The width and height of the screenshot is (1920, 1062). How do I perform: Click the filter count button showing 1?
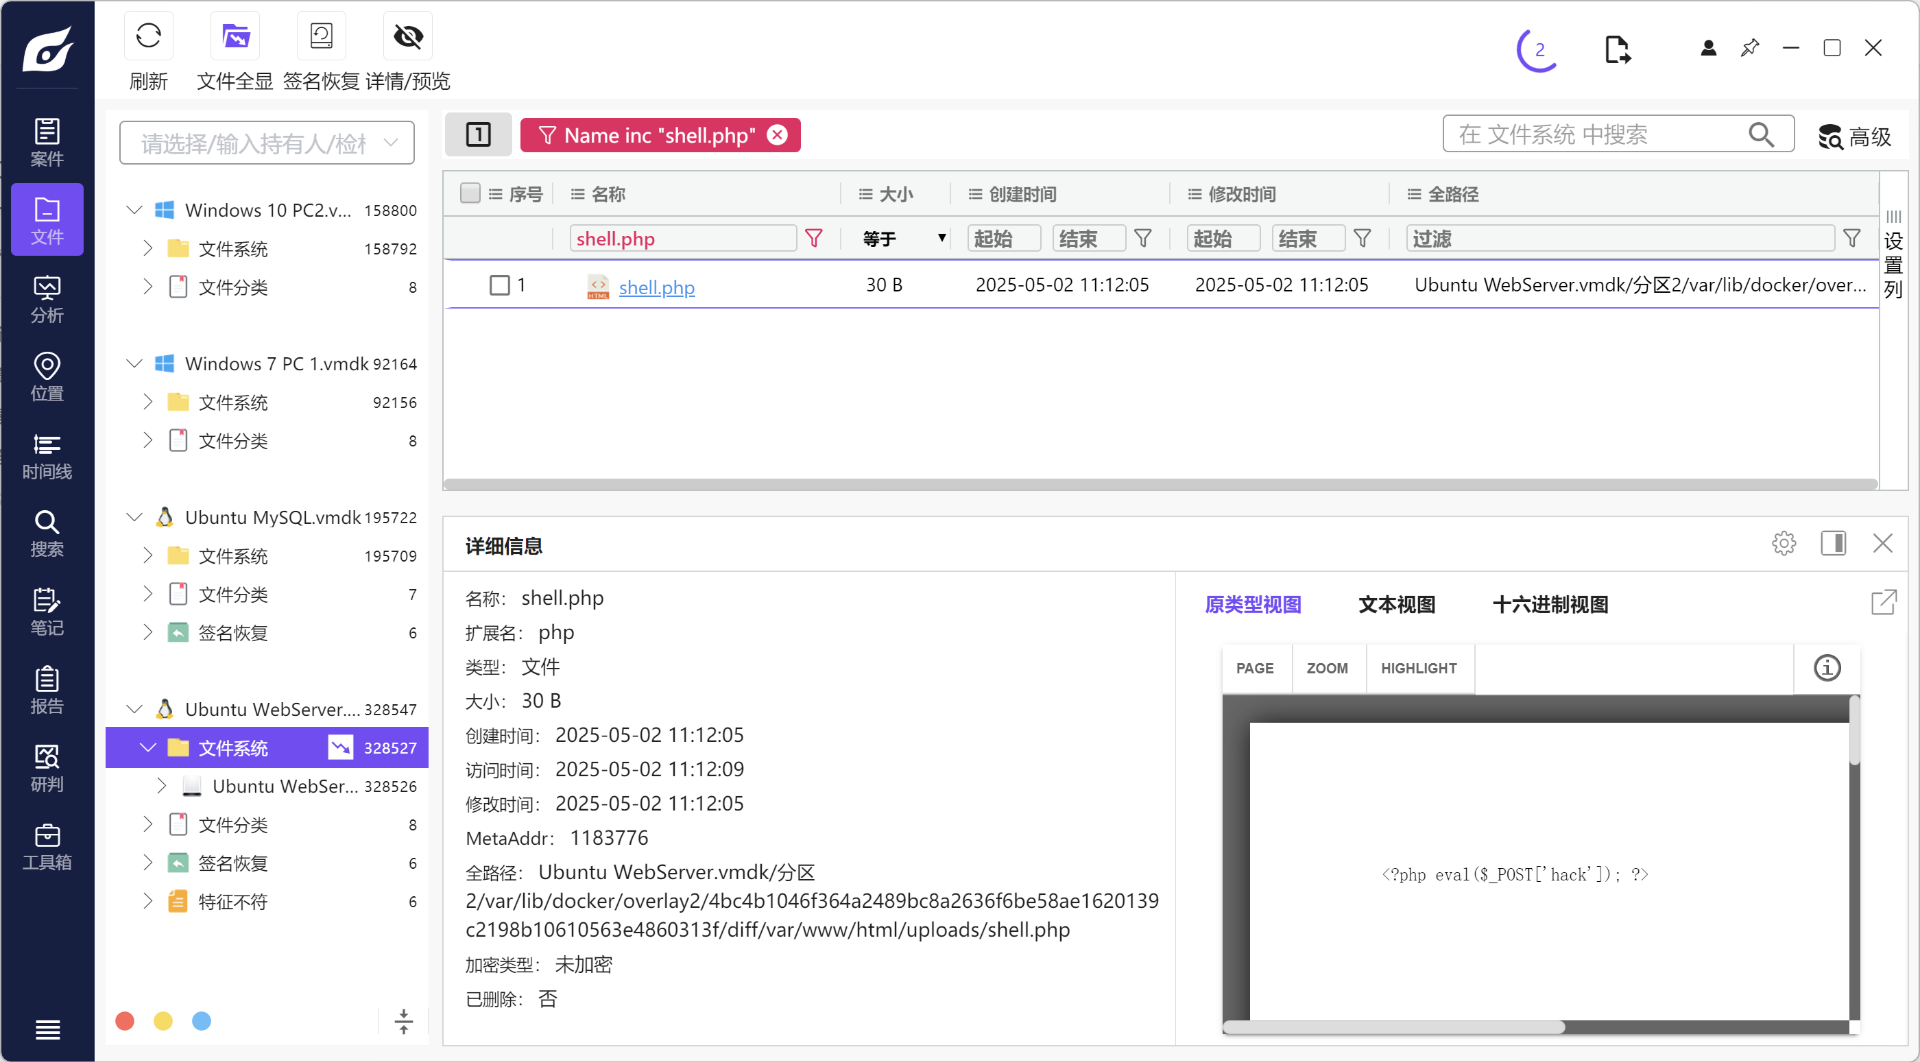(x=478, y=135)
